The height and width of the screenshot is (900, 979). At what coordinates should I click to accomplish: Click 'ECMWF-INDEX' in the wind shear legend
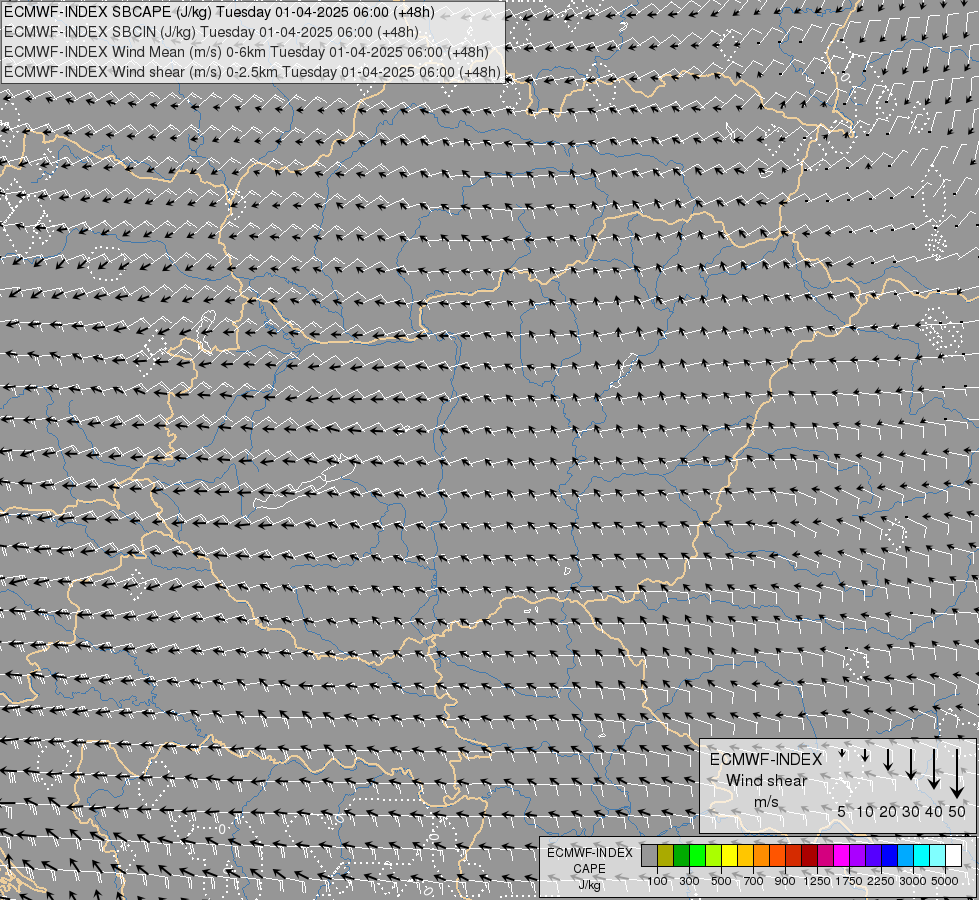click(766, 759)
